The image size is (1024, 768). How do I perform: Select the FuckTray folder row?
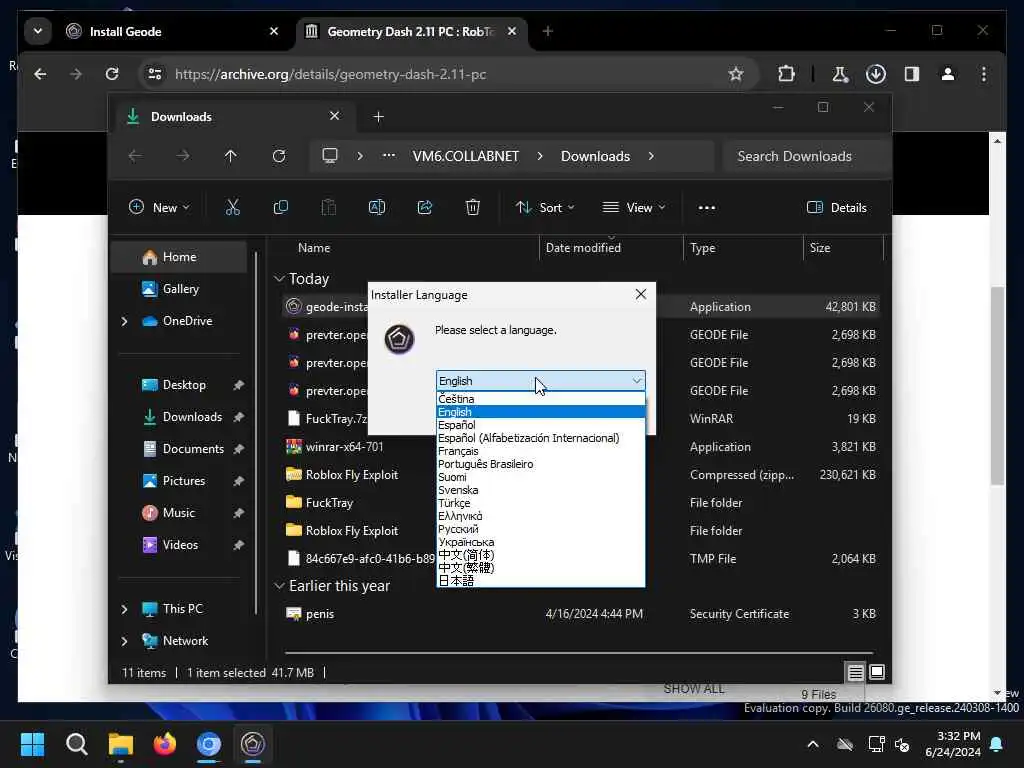[x=581, y=503]
